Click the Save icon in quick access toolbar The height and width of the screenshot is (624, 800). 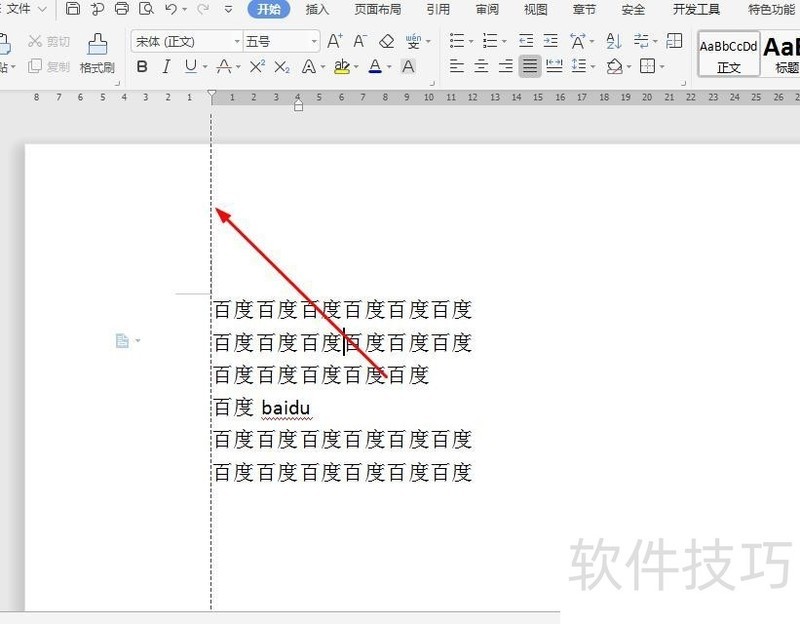[x=73, y=9]
